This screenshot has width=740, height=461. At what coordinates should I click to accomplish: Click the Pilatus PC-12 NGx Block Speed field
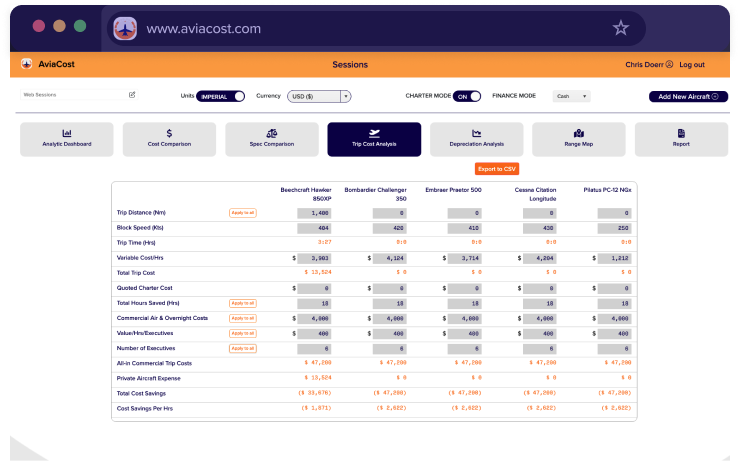click(x=614, y=228)
